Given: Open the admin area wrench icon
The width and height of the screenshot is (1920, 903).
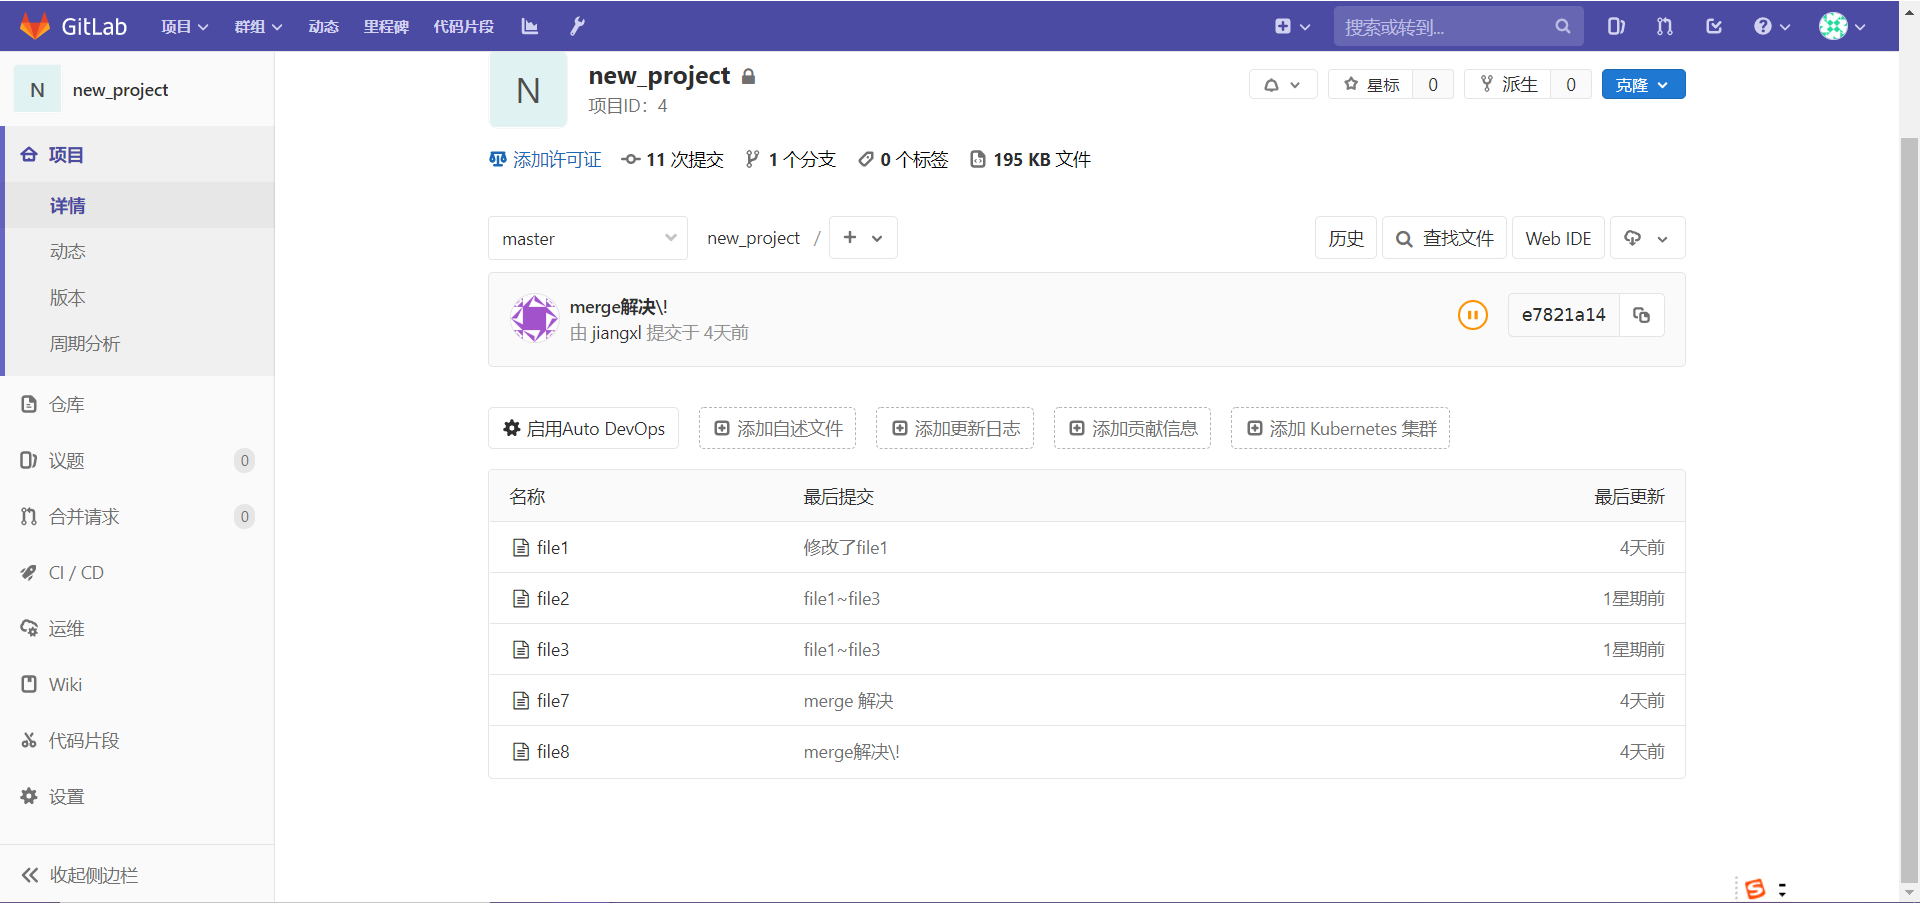Looking at the screenshot, I should point(578,27).
